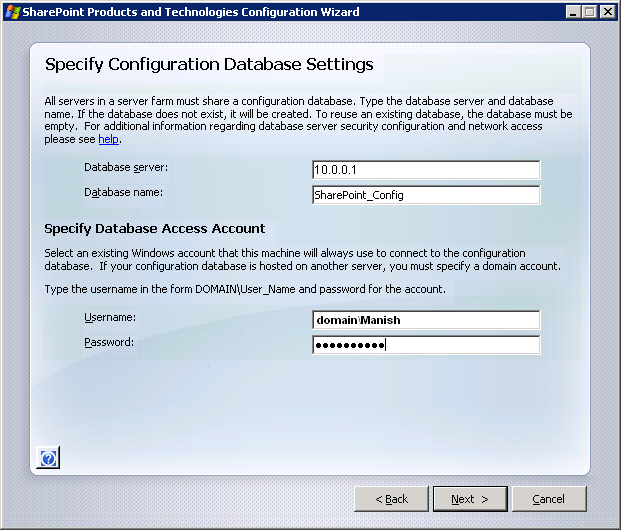
Task: Click the 'Database server:' label
Action: [126, 168]
